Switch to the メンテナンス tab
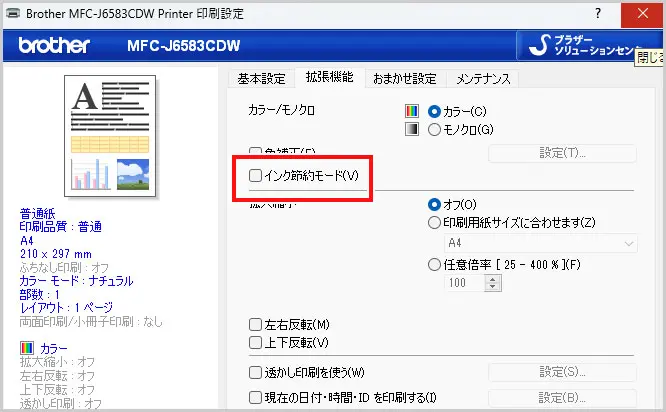The width and height of the screenshot is (666, 412). tap(483, 79)
